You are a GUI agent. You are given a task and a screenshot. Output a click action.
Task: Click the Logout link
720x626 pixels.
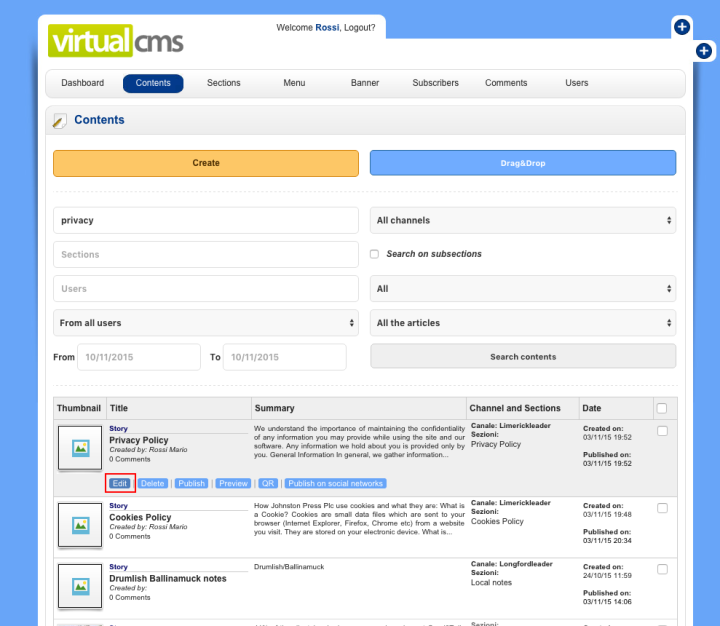(359, 27)
